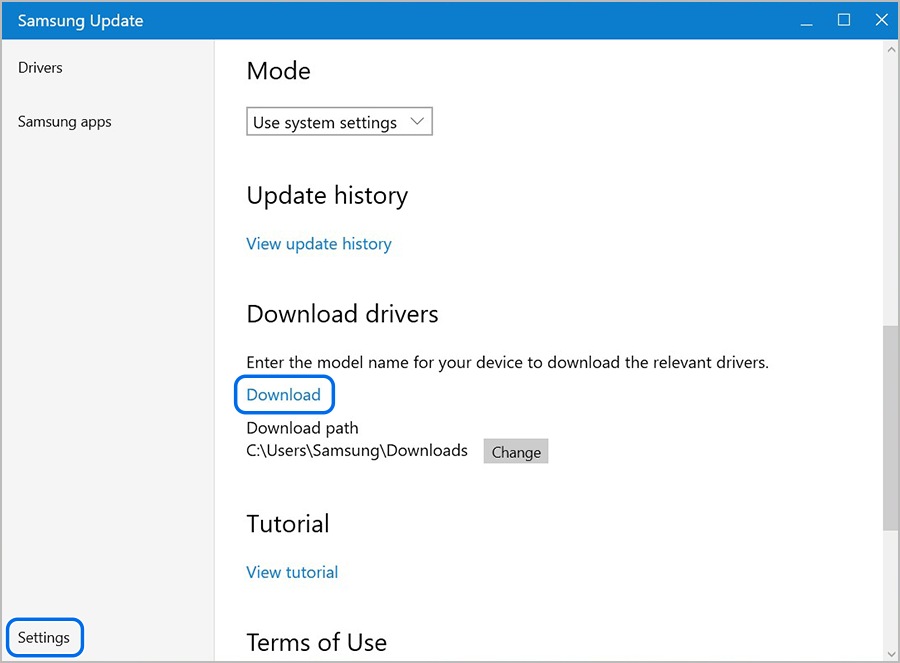
Task: Open the View tutorial link
Action: [x=292, y=572]
